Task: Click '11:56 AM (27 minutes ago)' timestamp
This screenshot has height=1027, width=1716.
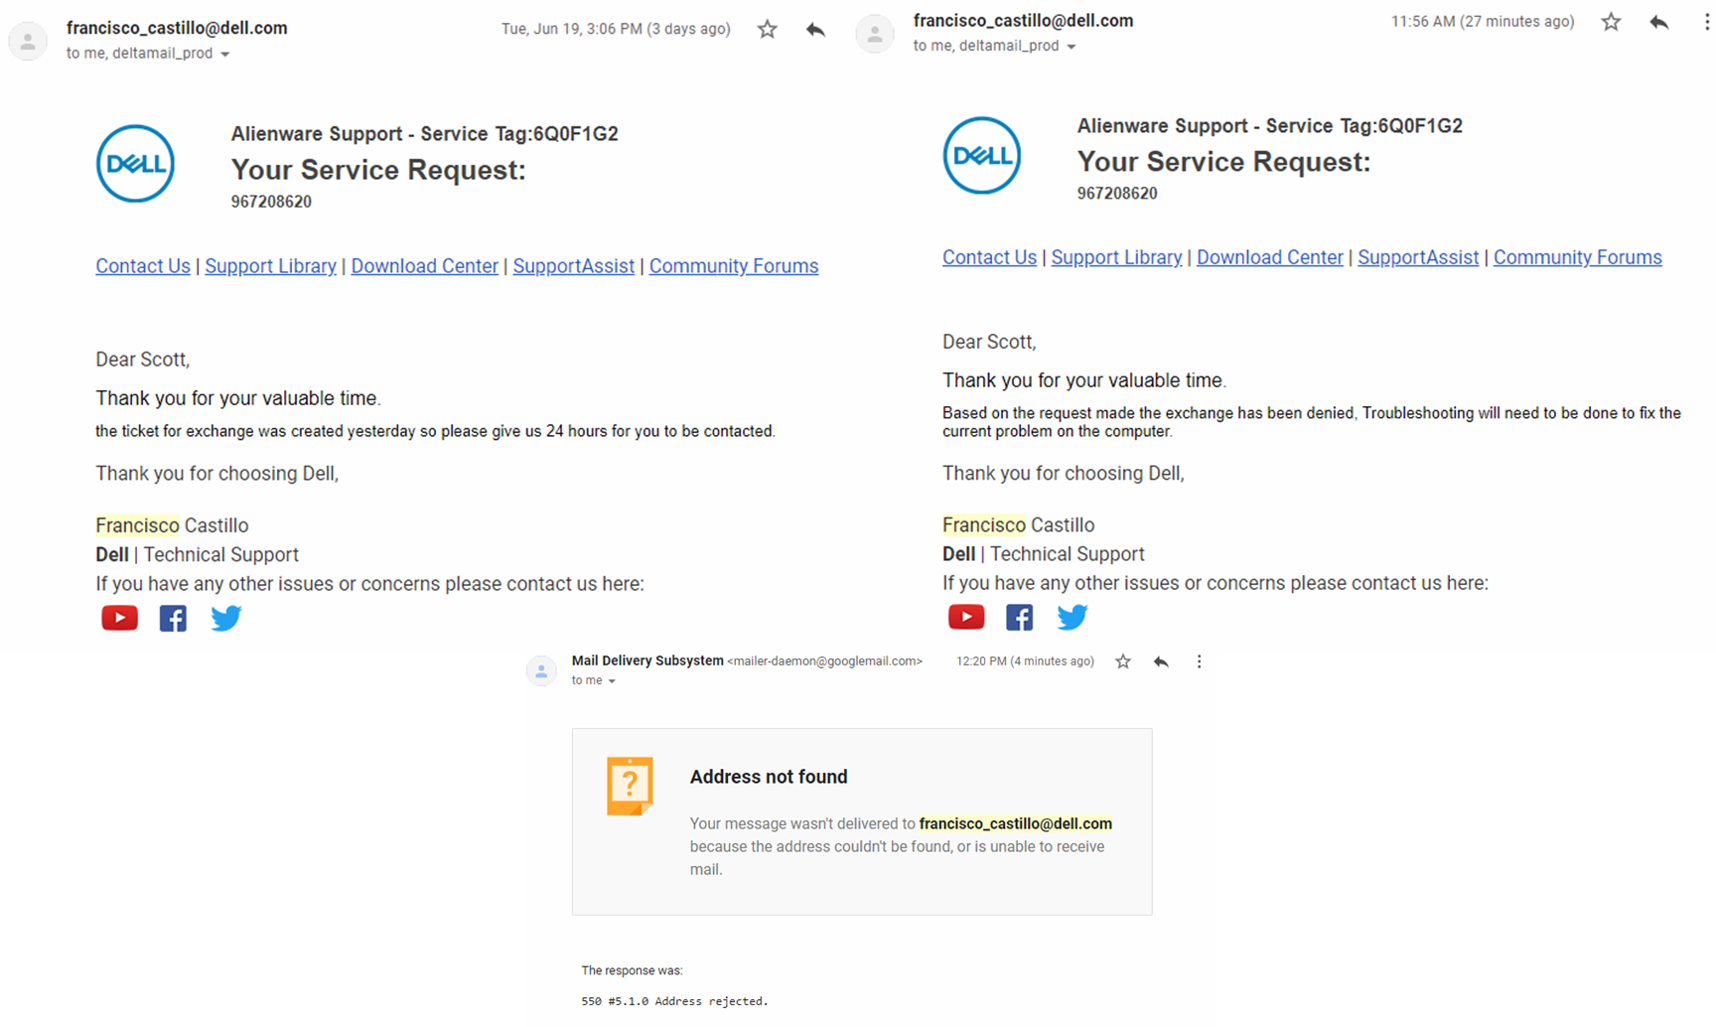Action: point(1482,21)
